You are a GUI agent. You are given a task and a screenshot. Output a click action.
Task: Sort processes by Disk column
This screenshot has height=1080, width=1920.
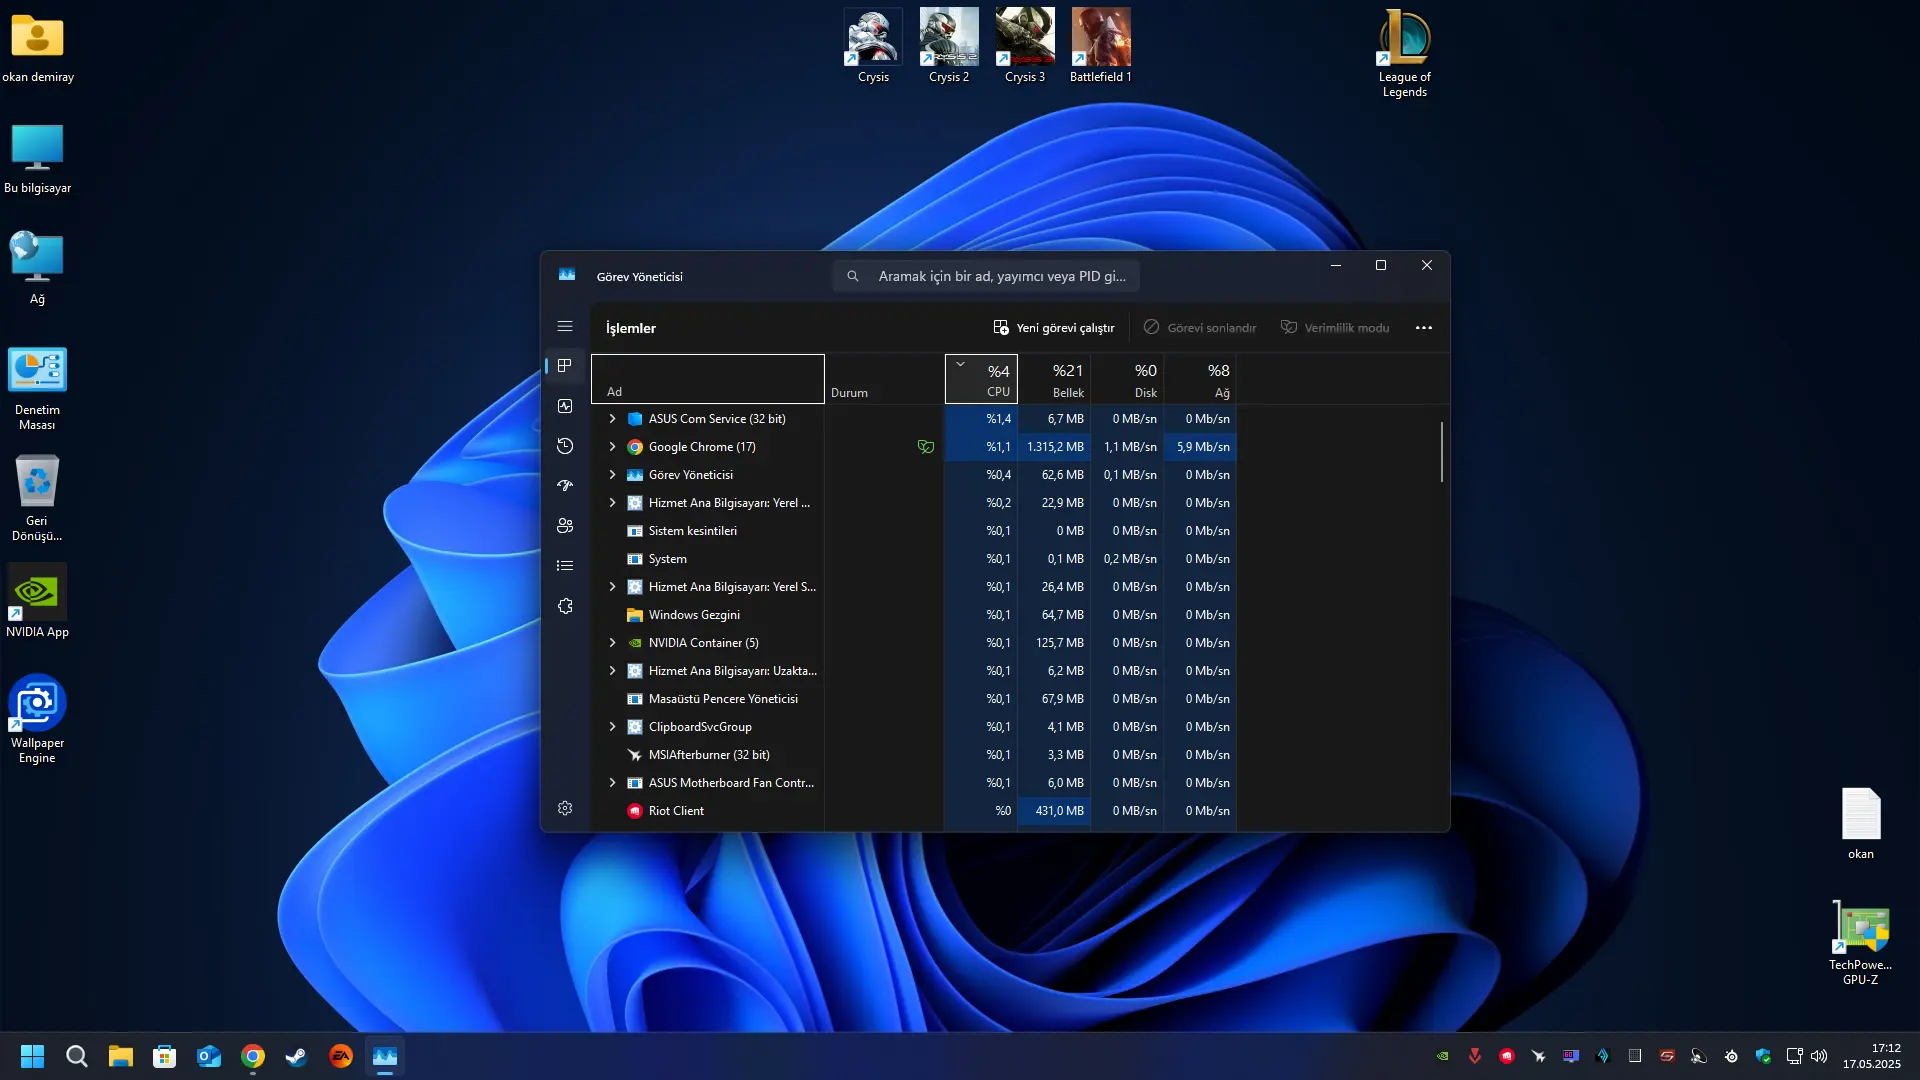(x=1127, y=379)
